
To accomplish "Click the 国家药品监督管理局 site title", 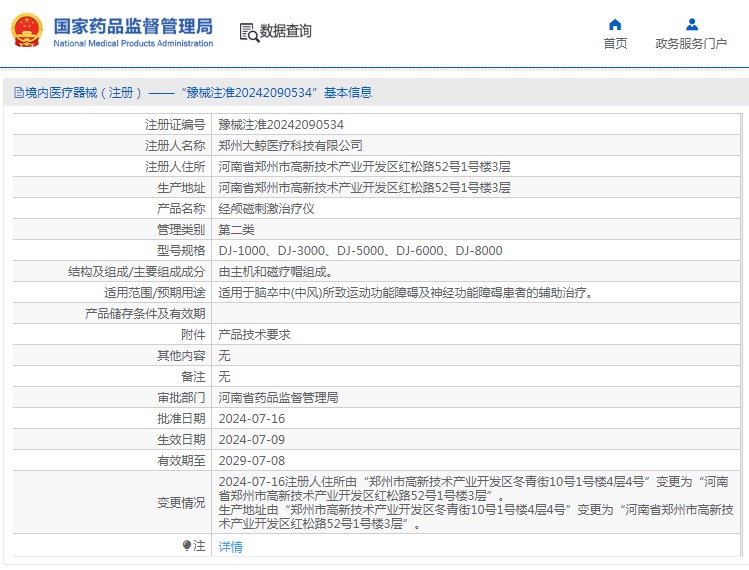I will point(132,25).
